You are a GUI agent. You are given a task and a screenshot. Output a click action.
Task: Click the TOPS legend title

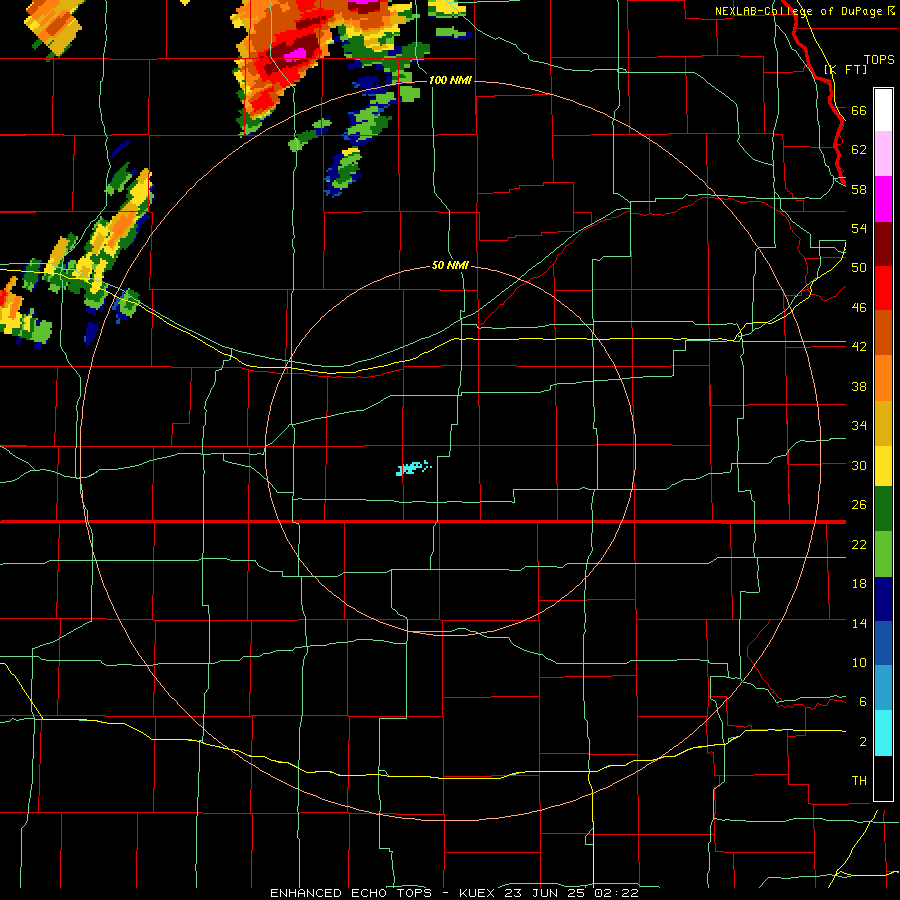tap(879, 60)
